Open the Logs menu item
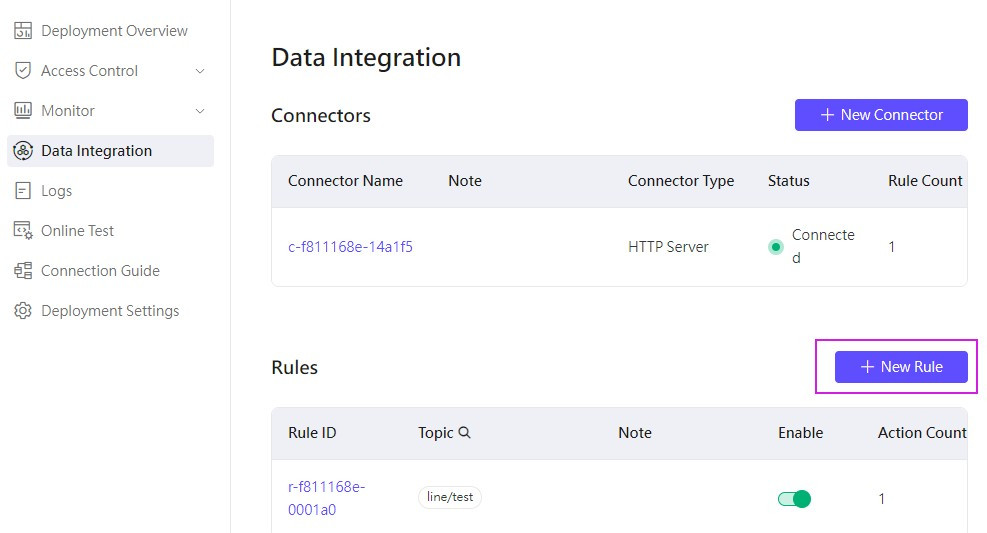987x533 pixels. tap(57, 191)
